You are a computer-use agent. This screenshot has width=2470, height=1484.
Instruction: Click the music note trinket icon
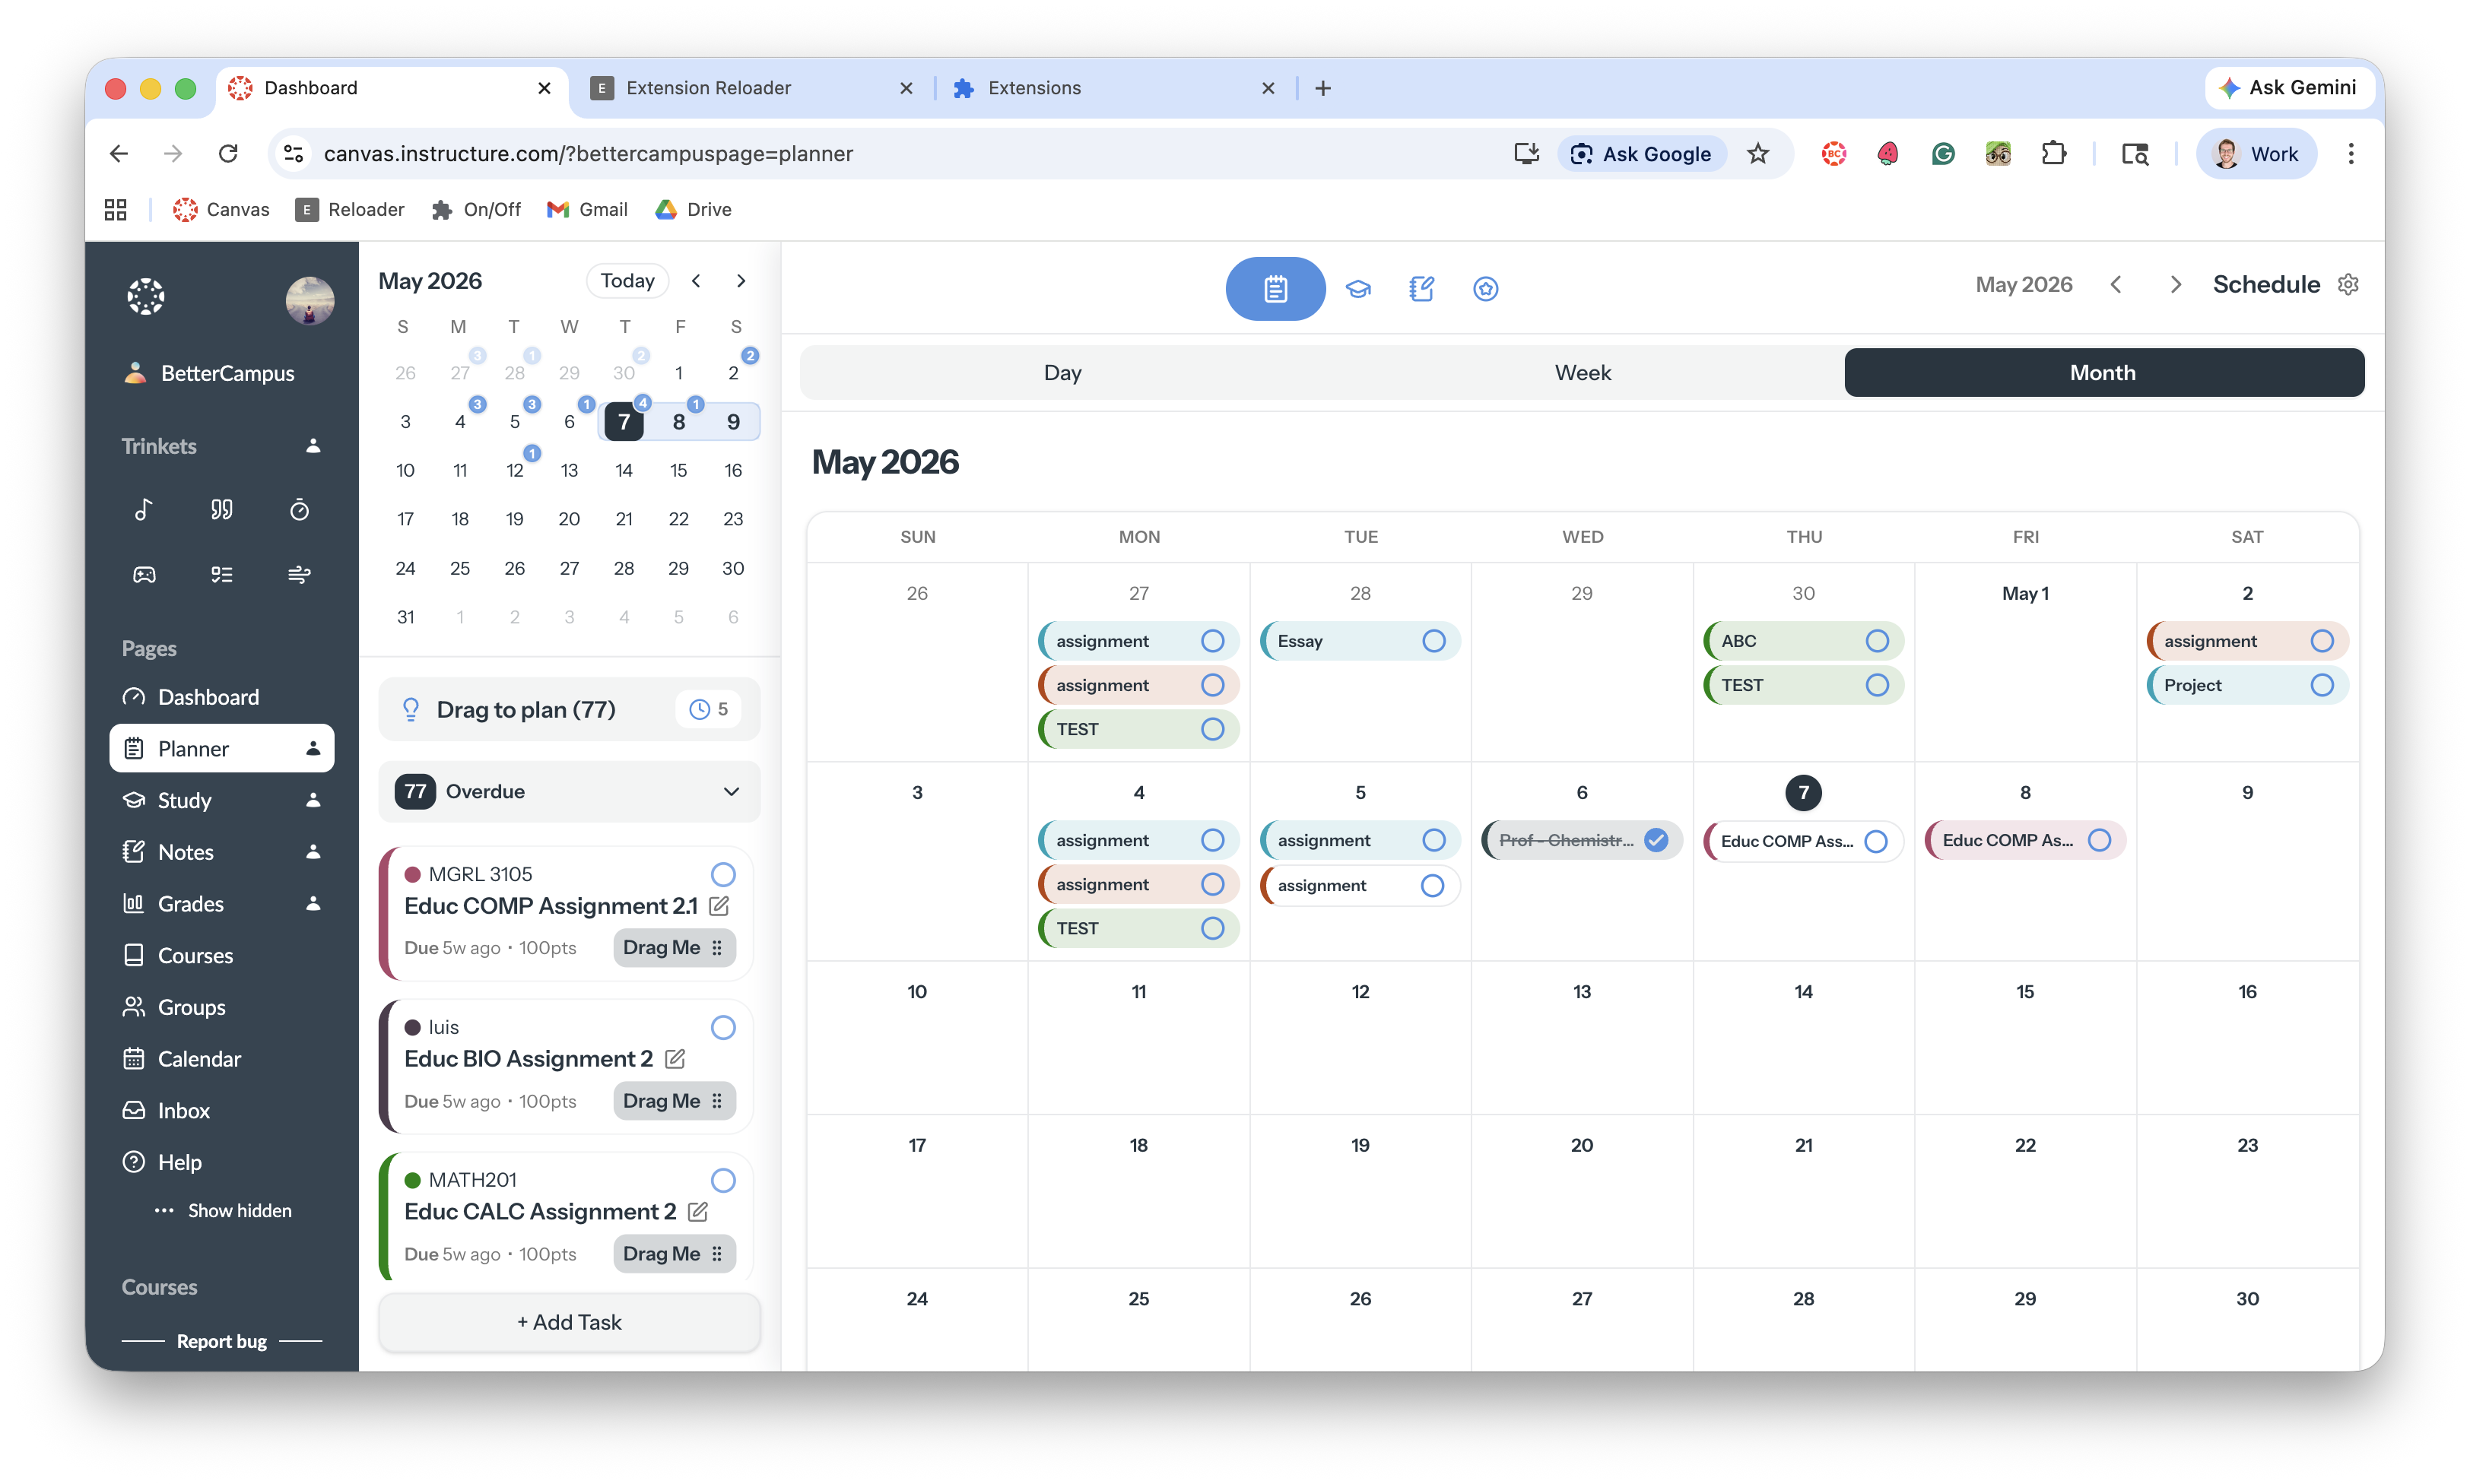click(x=144, y=510)
